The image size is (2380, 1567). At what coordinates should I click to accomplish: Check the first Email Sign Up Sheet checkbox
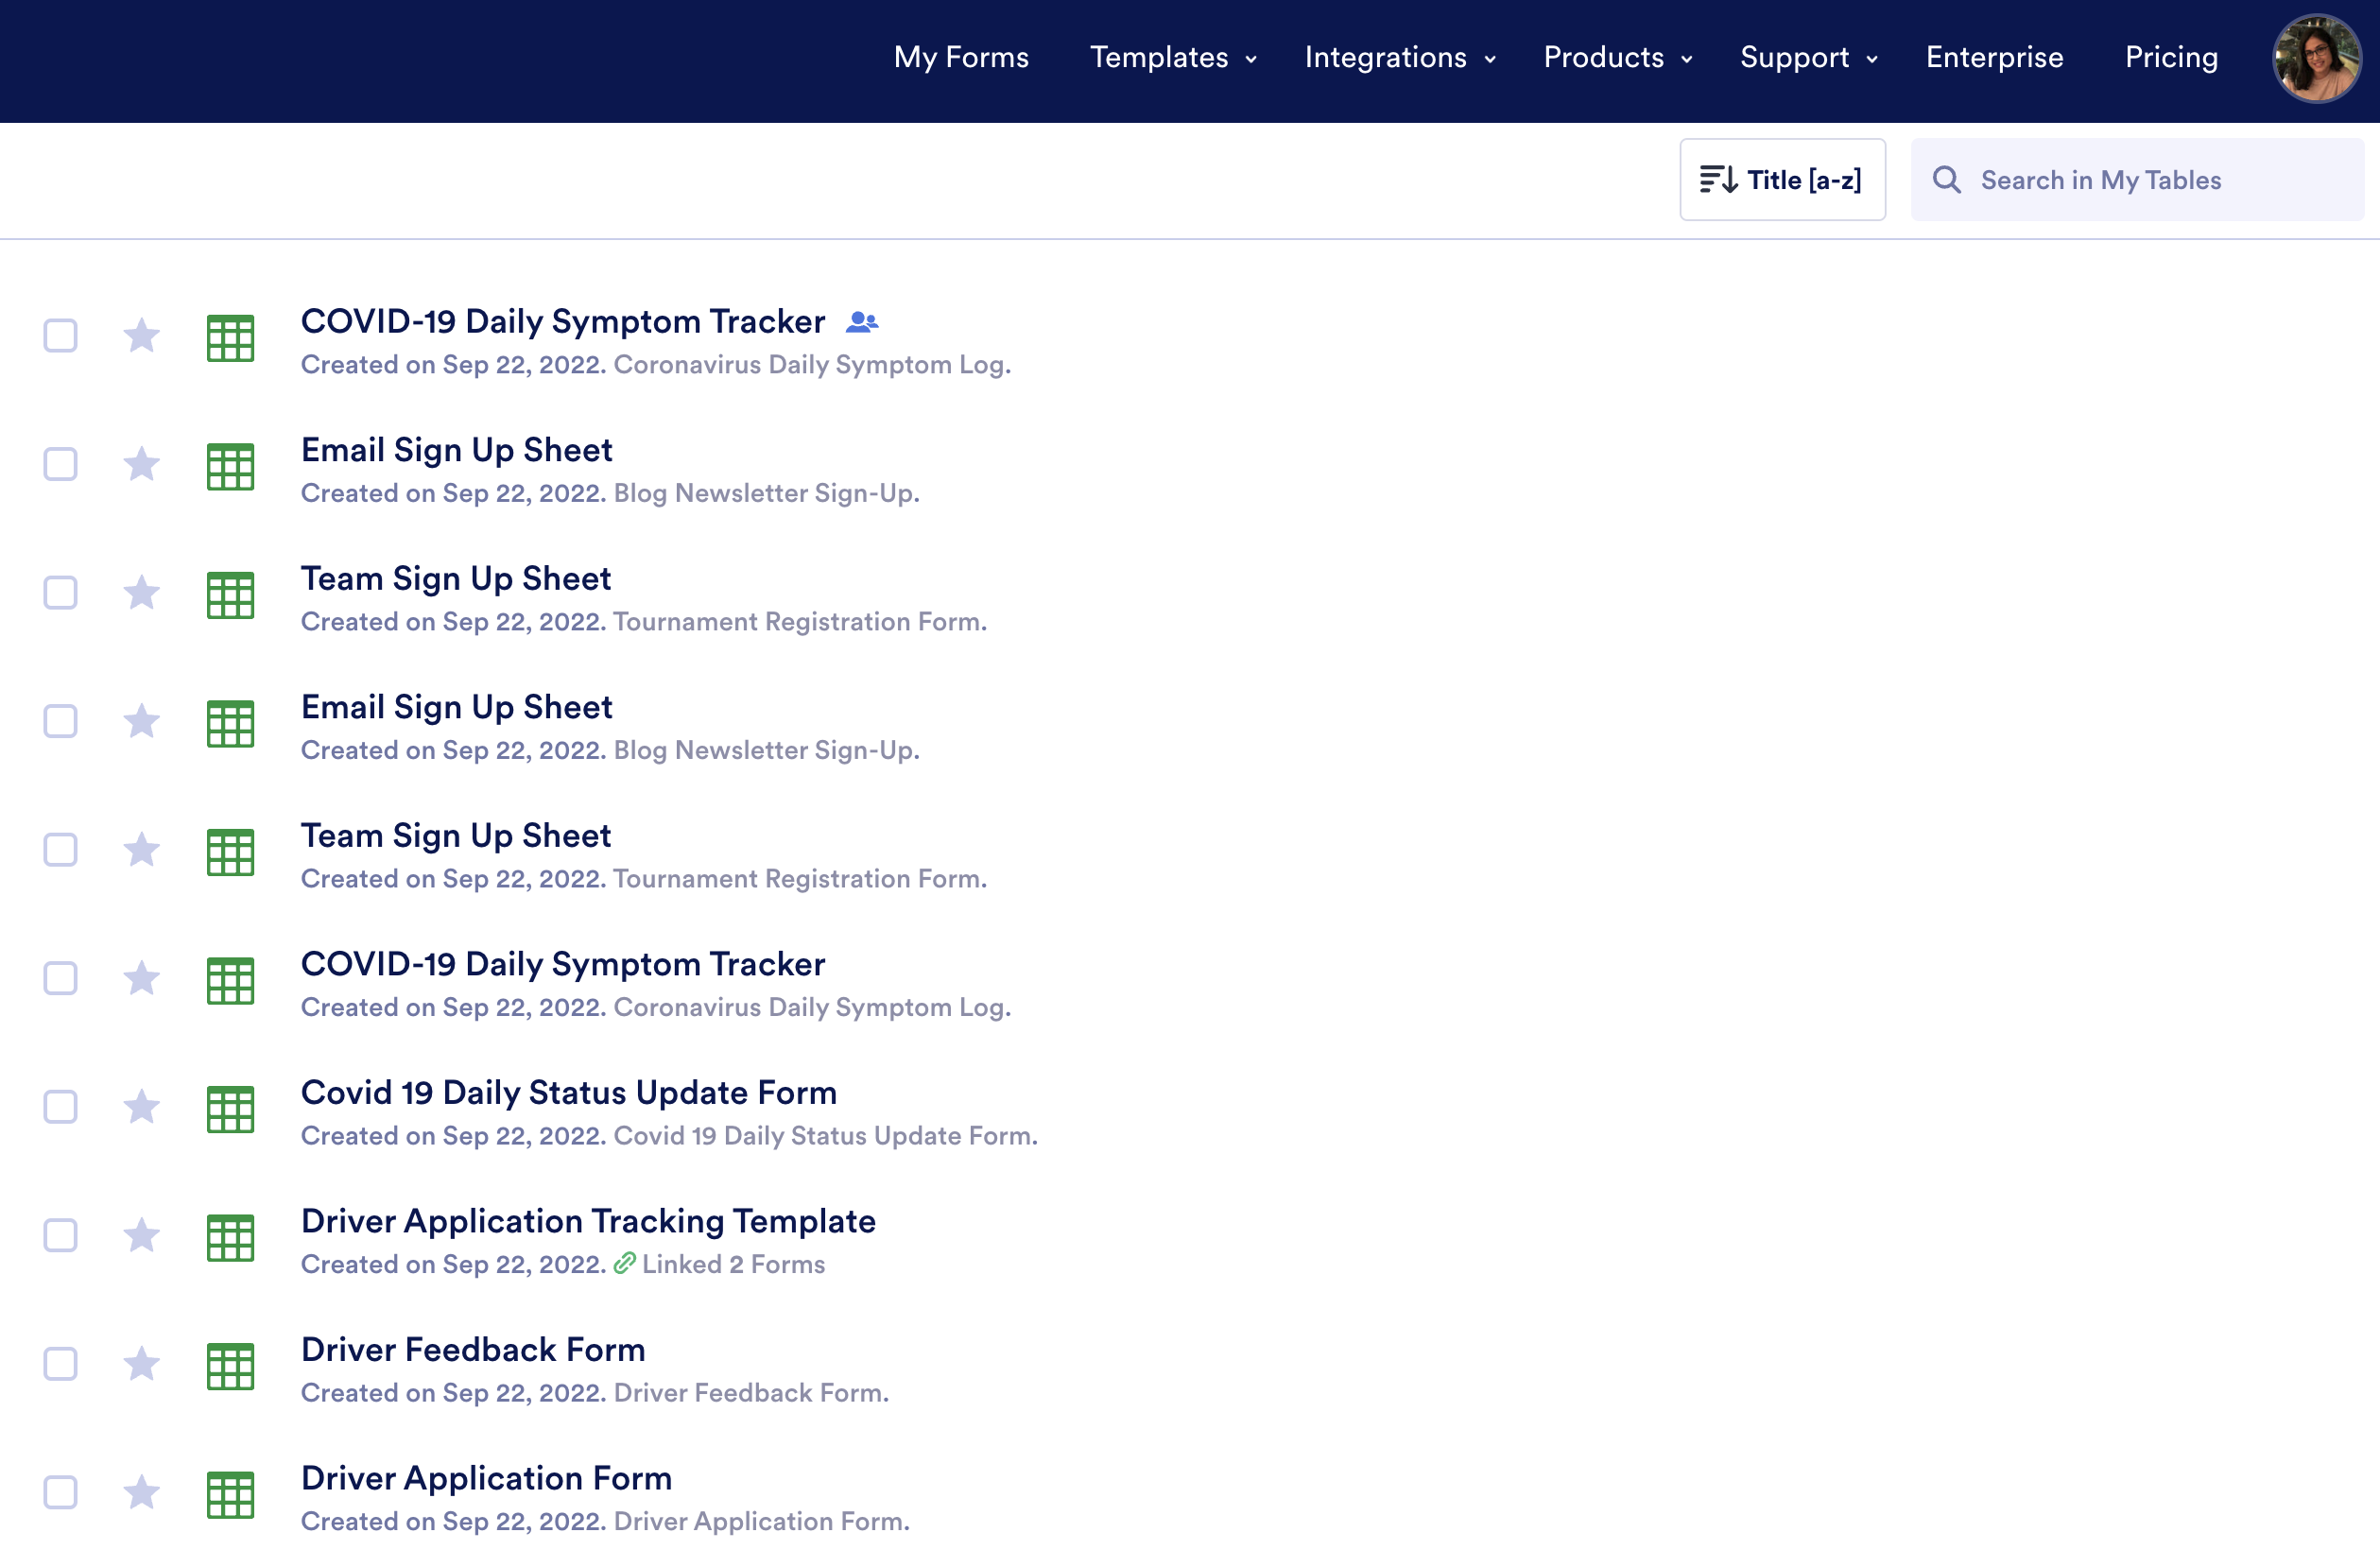click(x=60, y=464)
